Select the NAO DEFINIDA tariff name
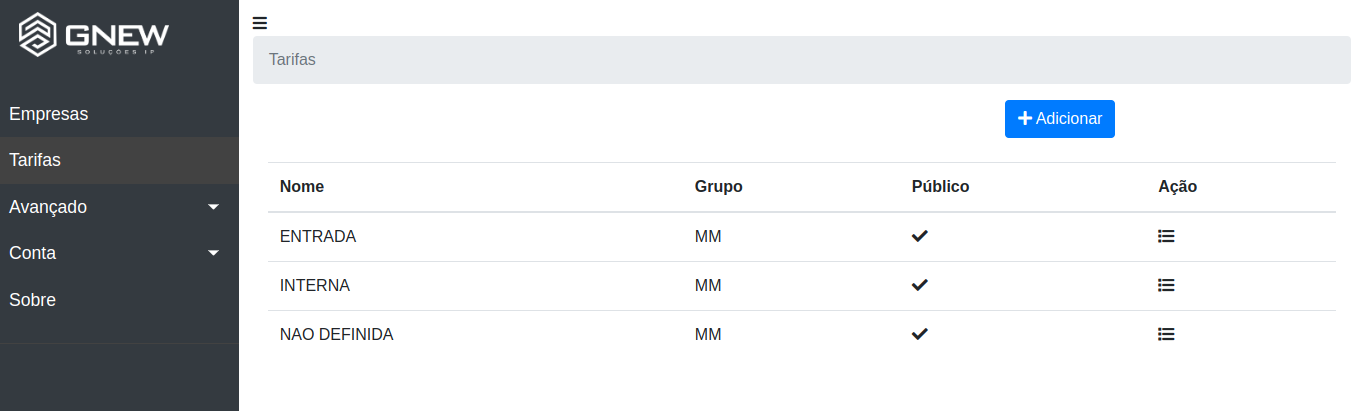Image resolution: width=1355 pixels, height=411 pixels. click(337, 335)
